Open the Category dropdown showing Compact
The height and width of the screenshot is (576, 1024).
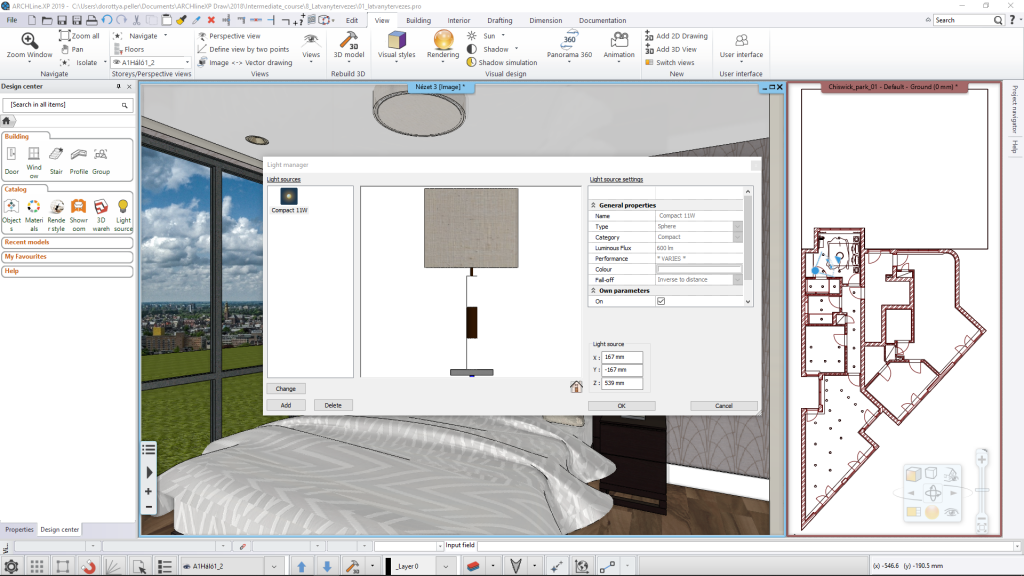coord(737,237)
